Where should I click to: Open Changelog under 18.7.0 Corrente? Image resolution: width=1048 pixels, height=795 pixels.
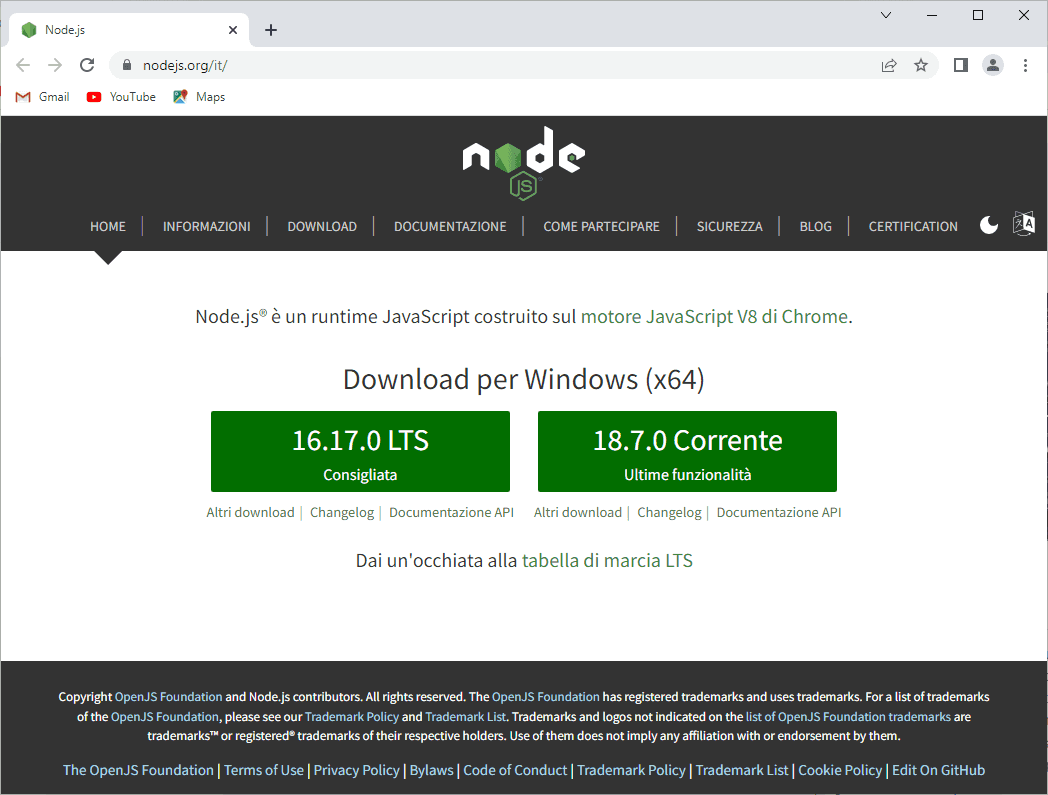(669, 512)
